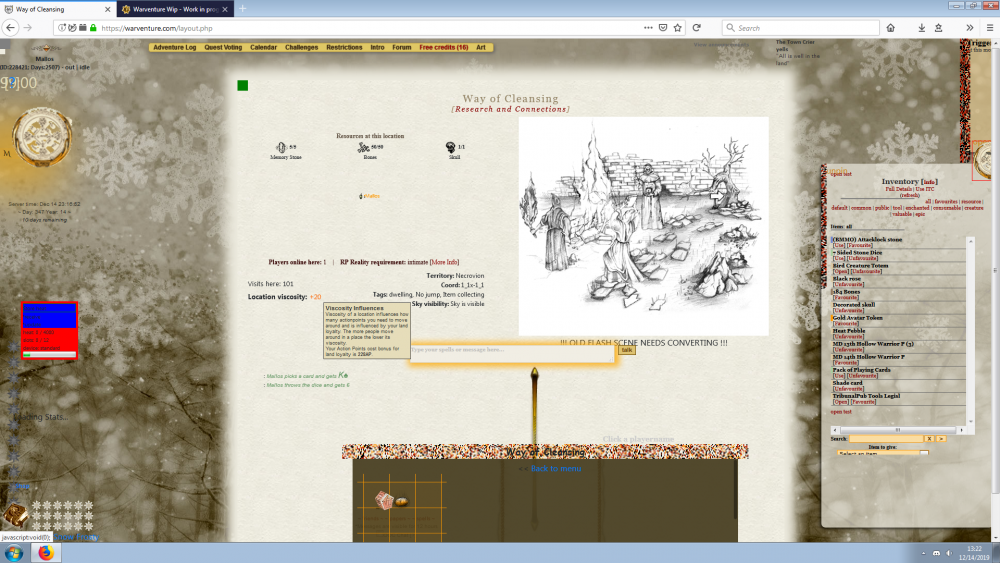Use the 7 Sided Stone Dice

click(x=839, y=258)
